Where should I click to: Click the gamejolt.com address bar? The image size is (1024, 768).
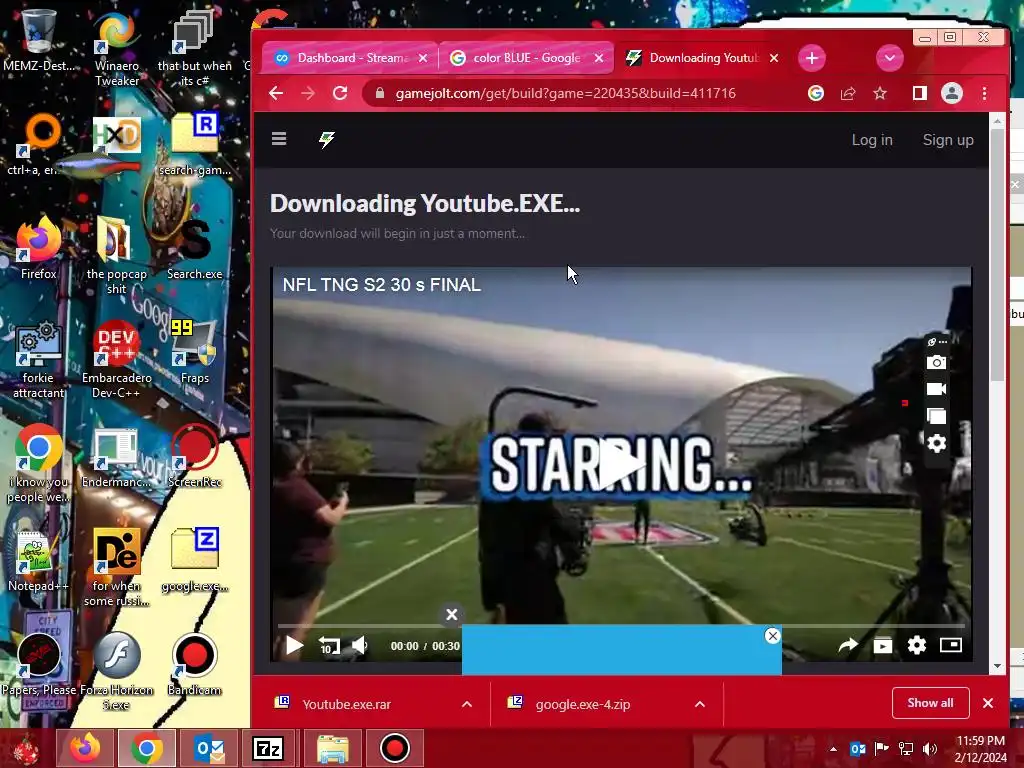tap(566, 93)
